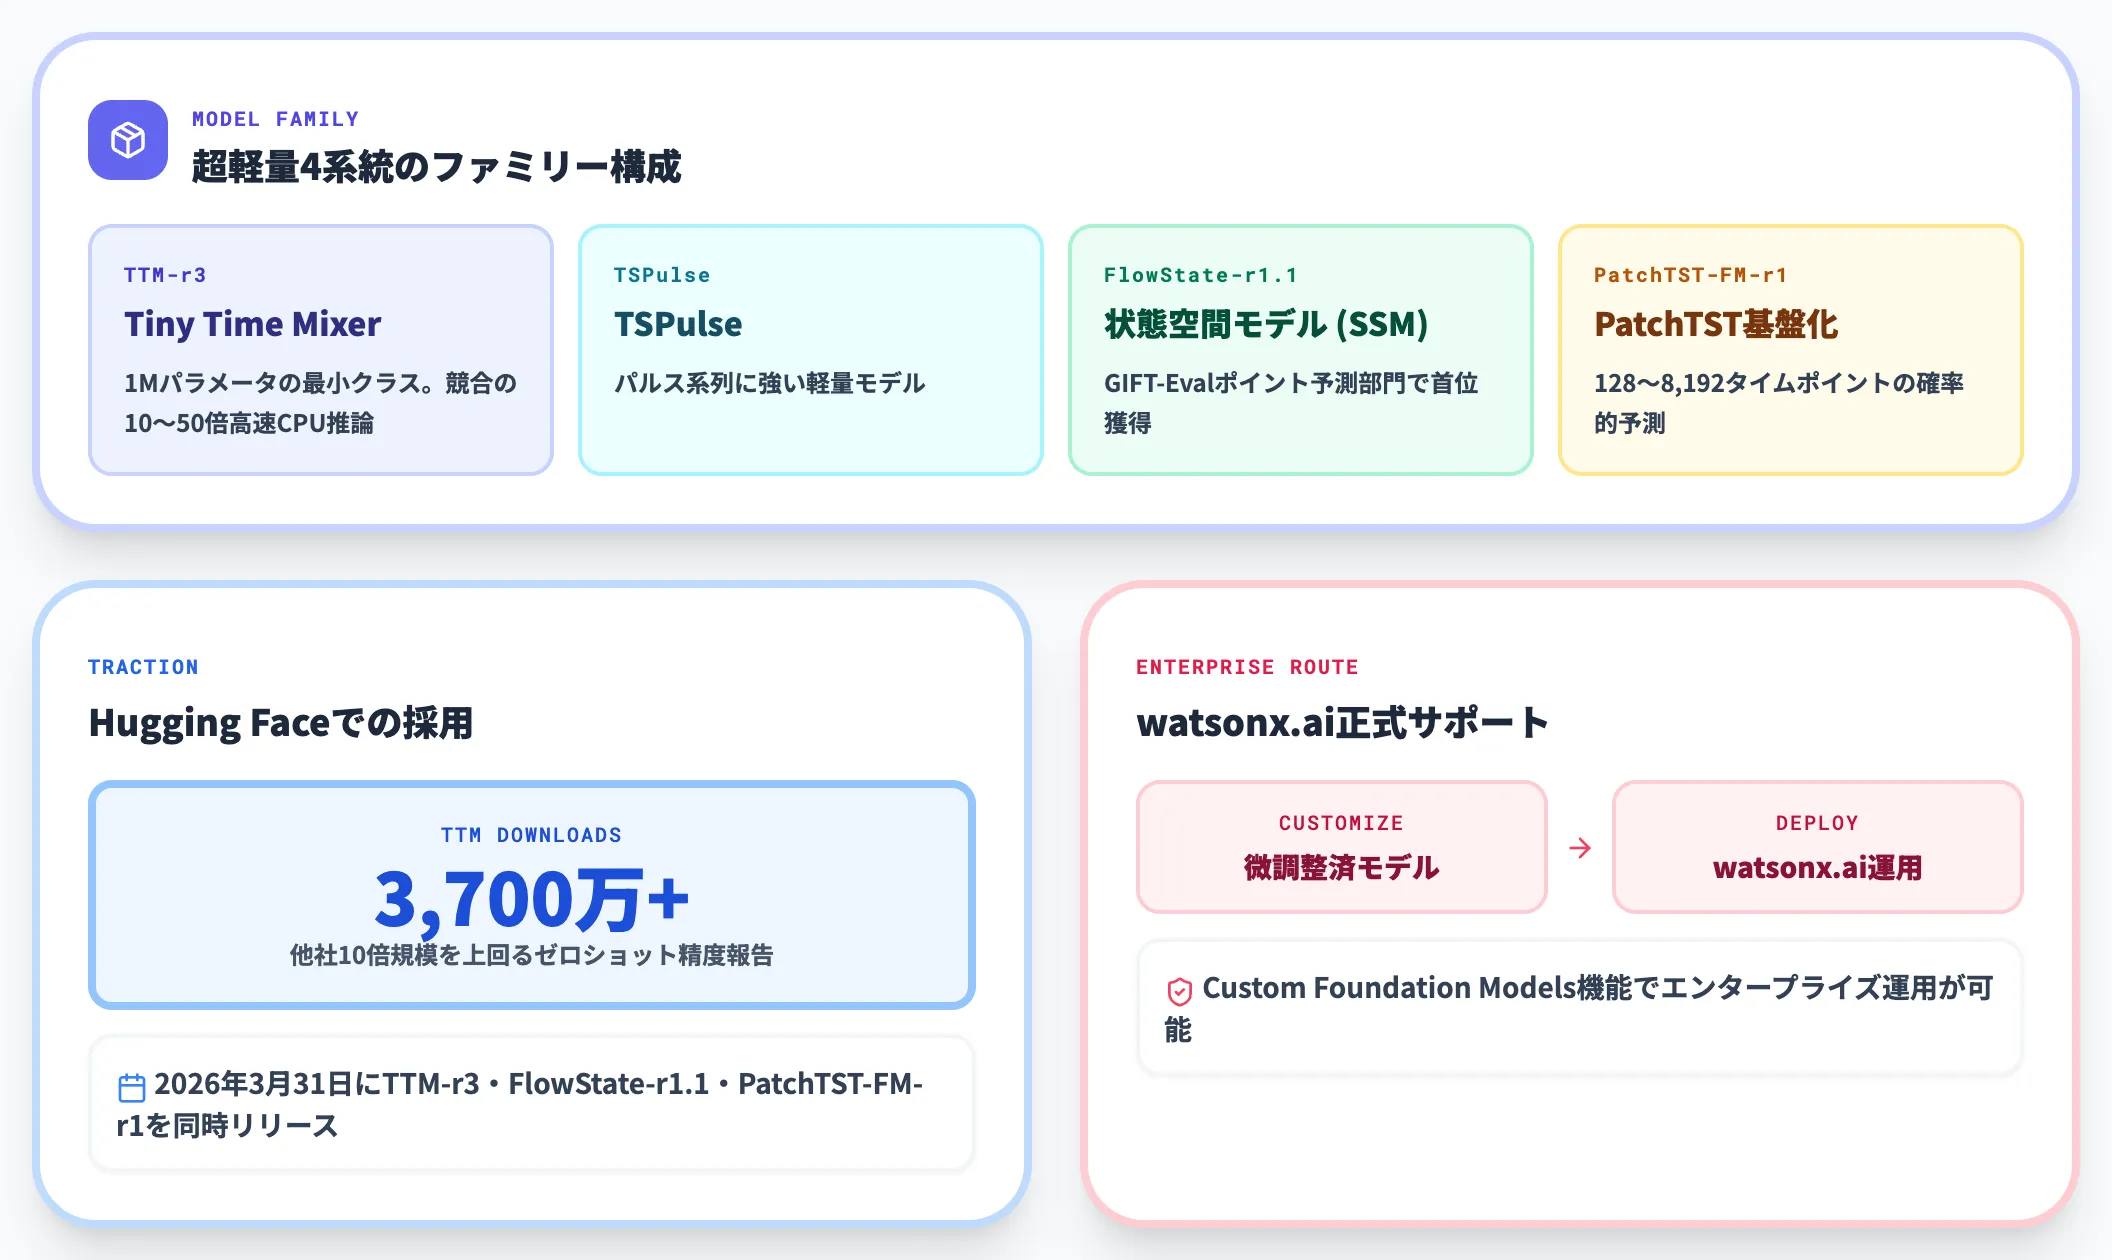Click the 2026年3月31日 release note text
The height and width of the screenshot is (1260, 2112).
(x=520, y=1104)
